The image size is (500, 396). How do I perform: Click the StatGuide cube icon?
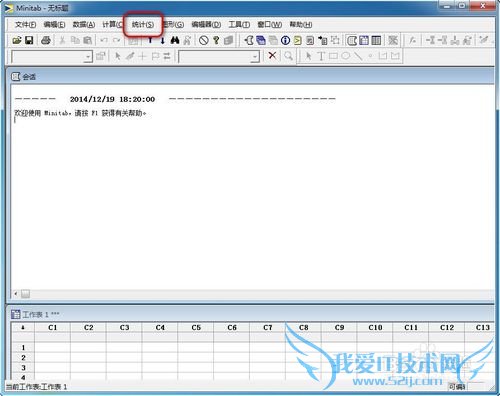pyautogui.click(x=228, y=40)
